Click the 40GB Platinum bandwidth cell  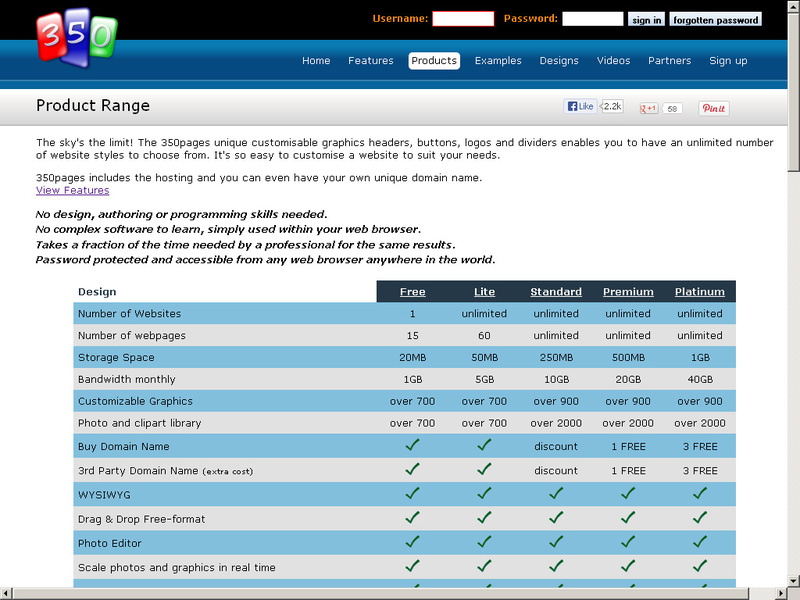[699, 380]
